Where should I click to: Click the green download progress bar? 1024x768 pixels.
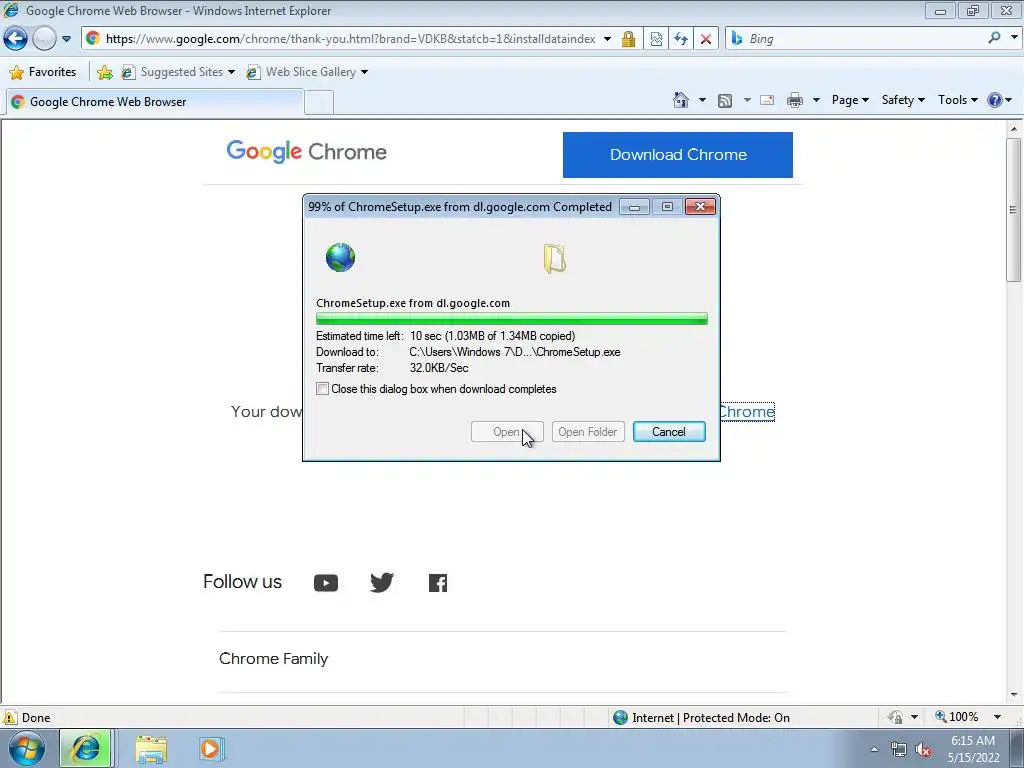click(511, 319)
